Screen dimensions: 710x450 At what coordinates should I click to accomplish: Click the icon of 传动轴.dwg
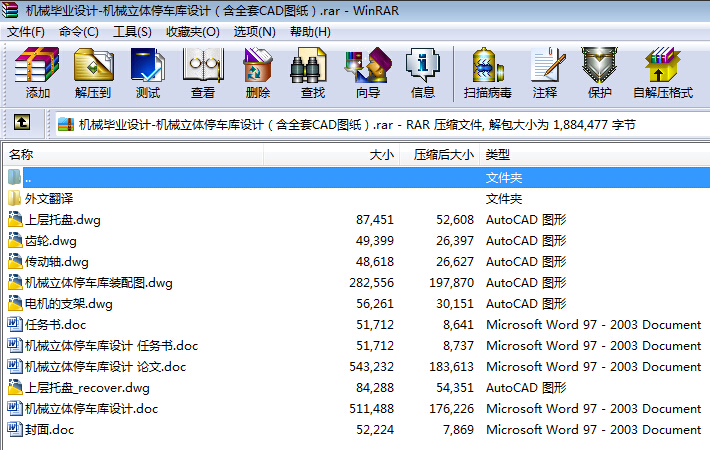pyautogui.click(x=14, y=261)
